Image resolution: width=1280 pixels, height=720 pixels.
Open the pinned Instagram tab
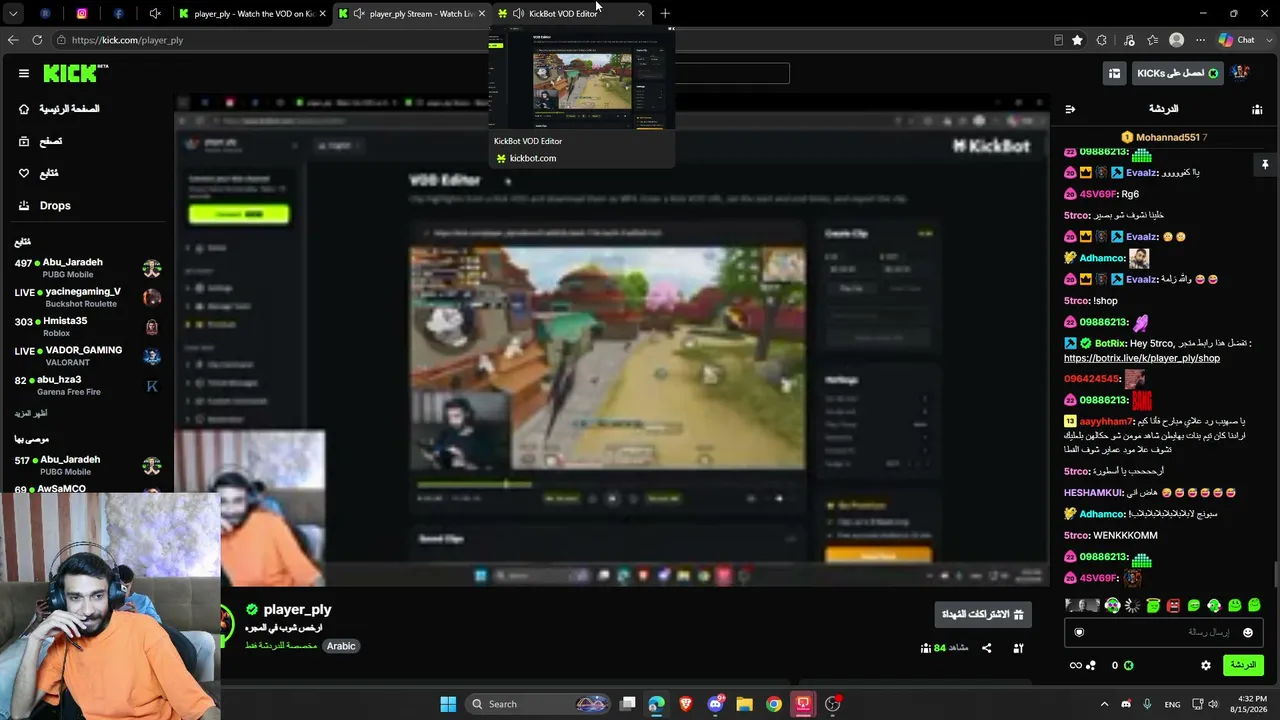[82, 14]
